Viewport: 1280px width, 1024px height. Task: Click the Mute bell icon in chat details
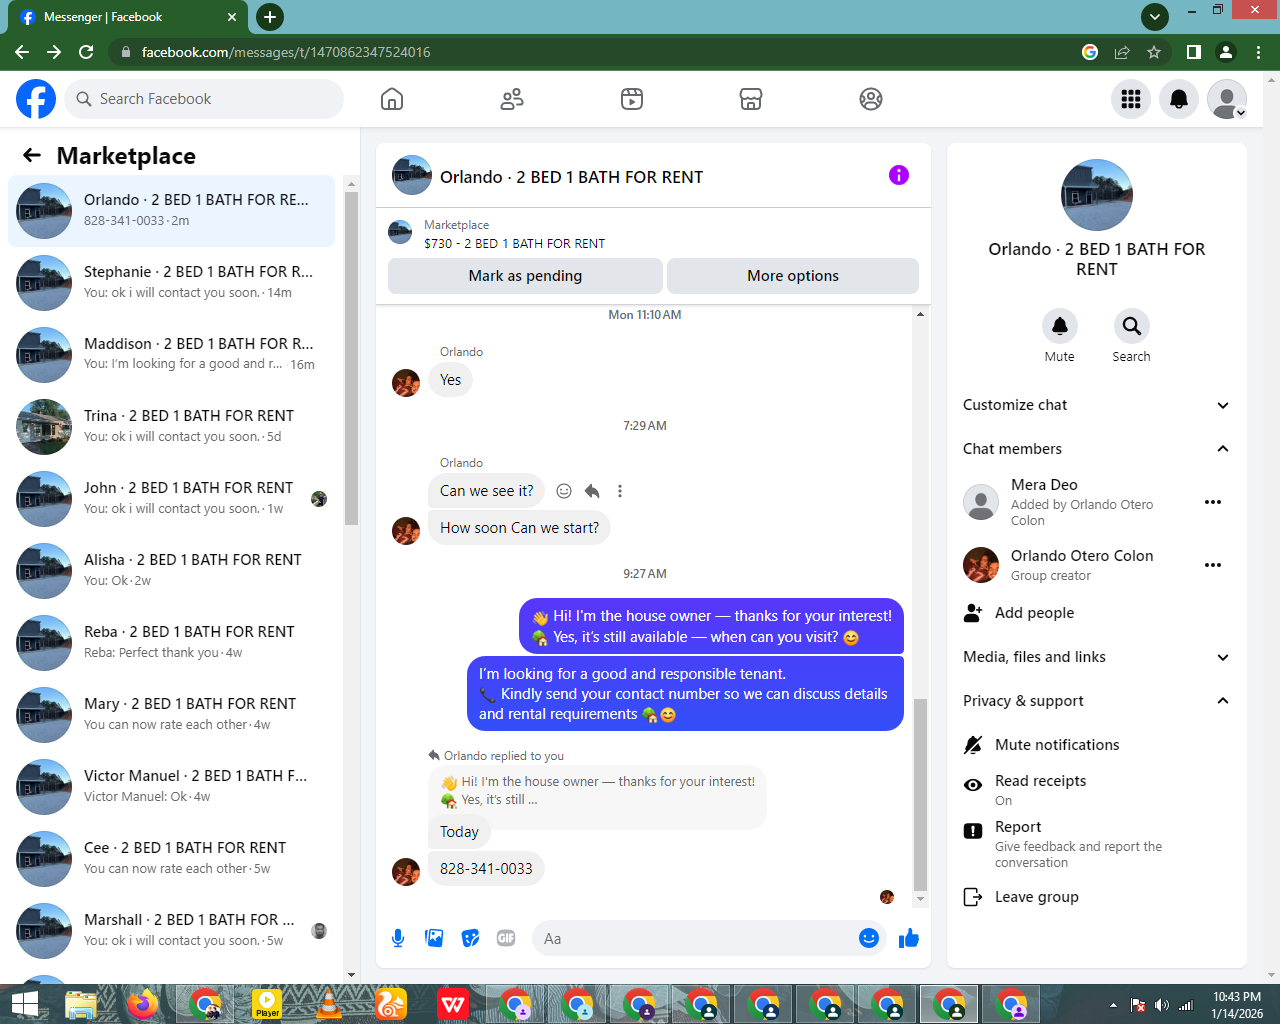point(1060,326)
